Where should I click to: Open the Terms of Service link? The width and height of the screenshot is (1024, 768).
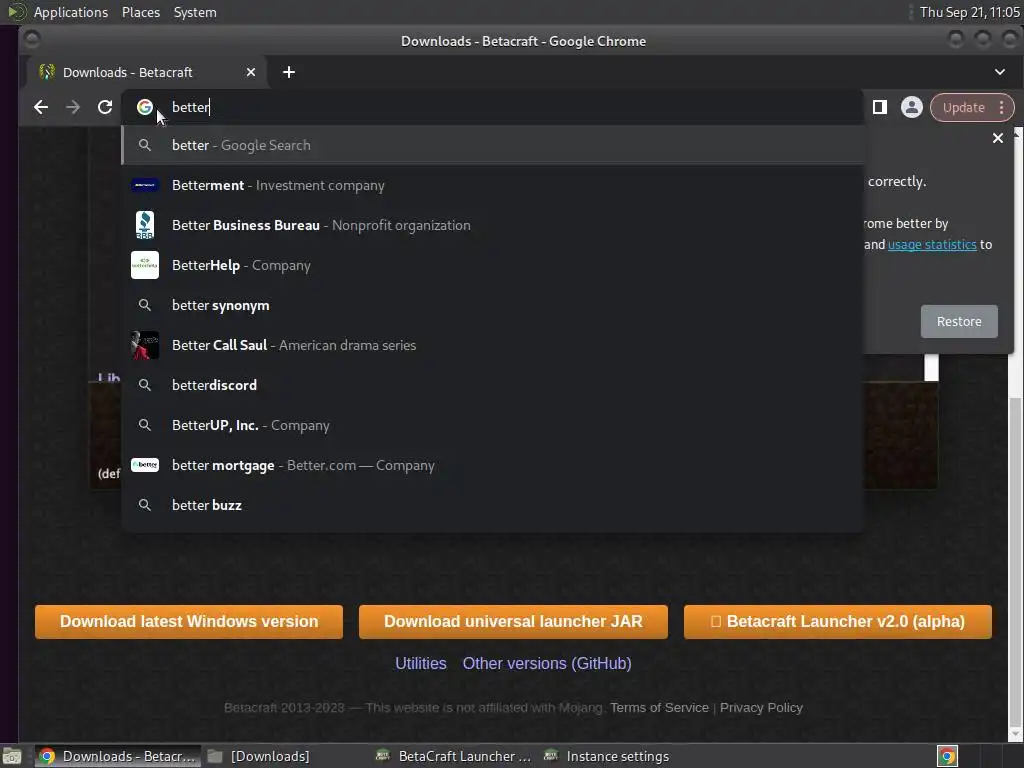click(659, 707)
